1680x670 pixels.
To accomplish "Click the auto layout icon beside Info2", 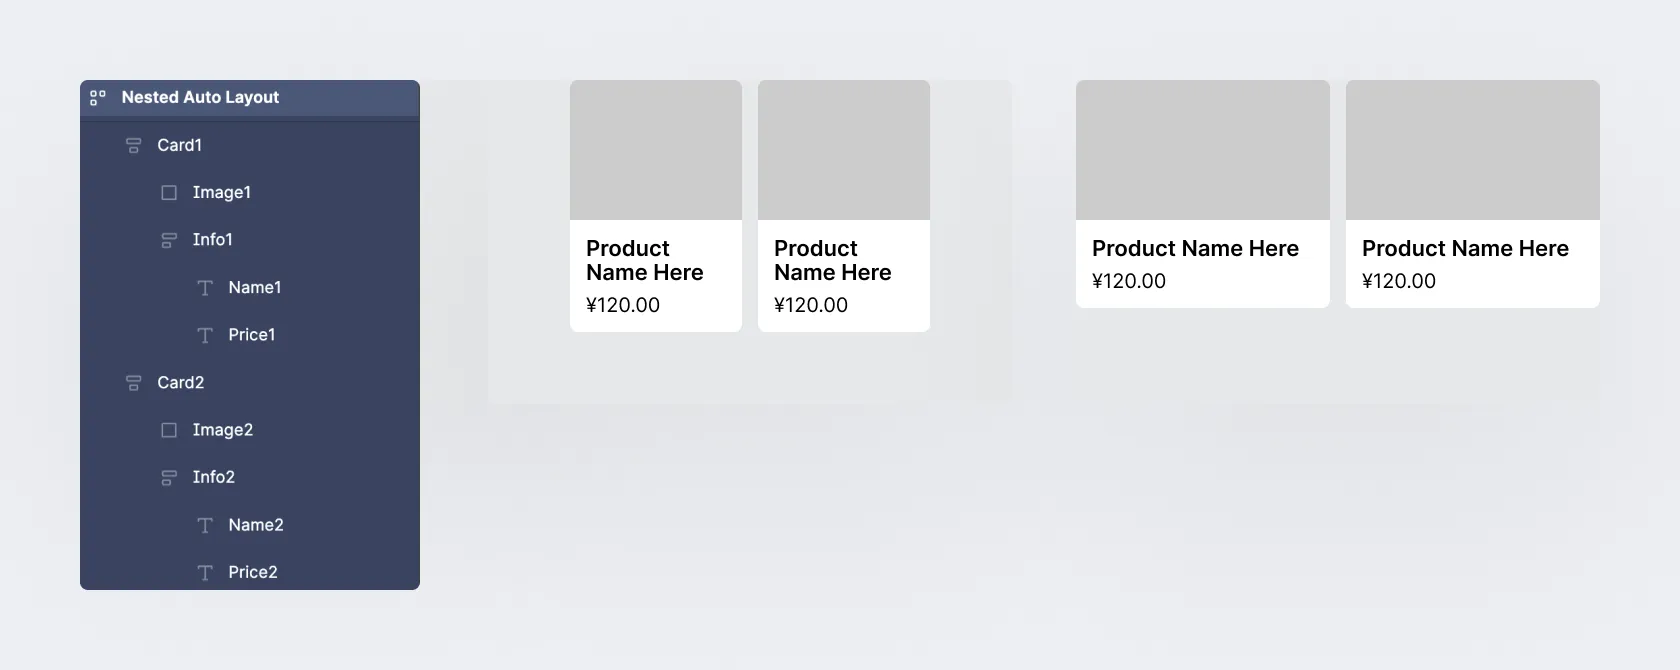I will pyautogui.click(x=169, y=478).
